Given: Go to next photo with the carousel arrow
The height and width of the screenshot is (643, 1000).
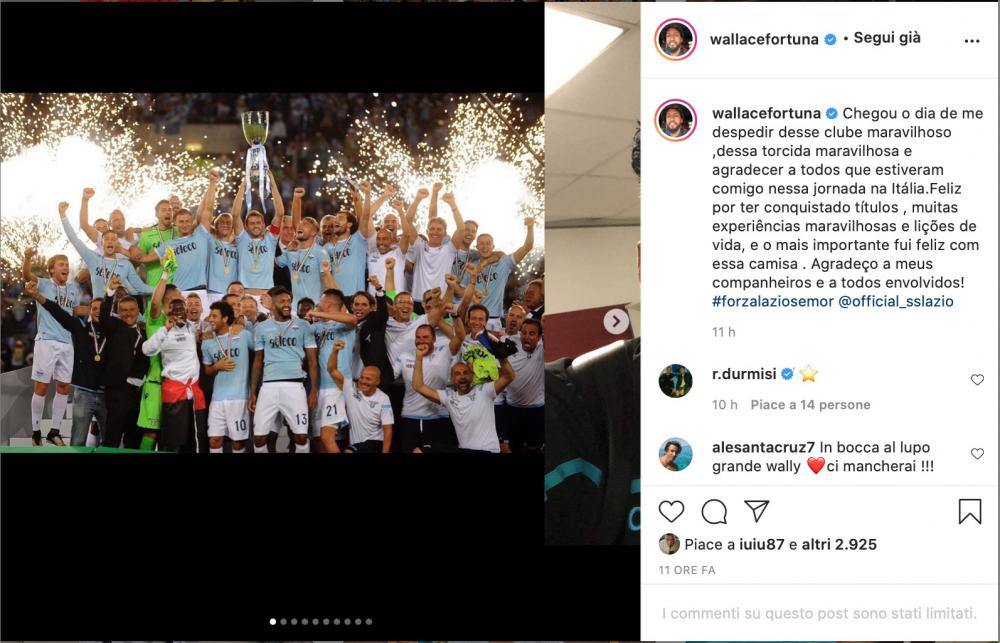Looking at the screenshot, I should point(615,322).
